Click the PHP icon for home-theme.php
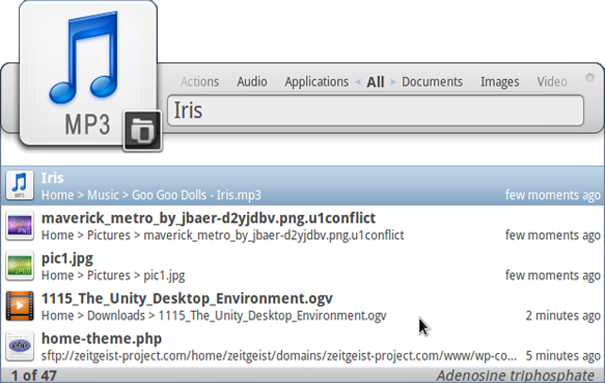Viewport: 605px width, 383px height. click(x=20, y=346)
